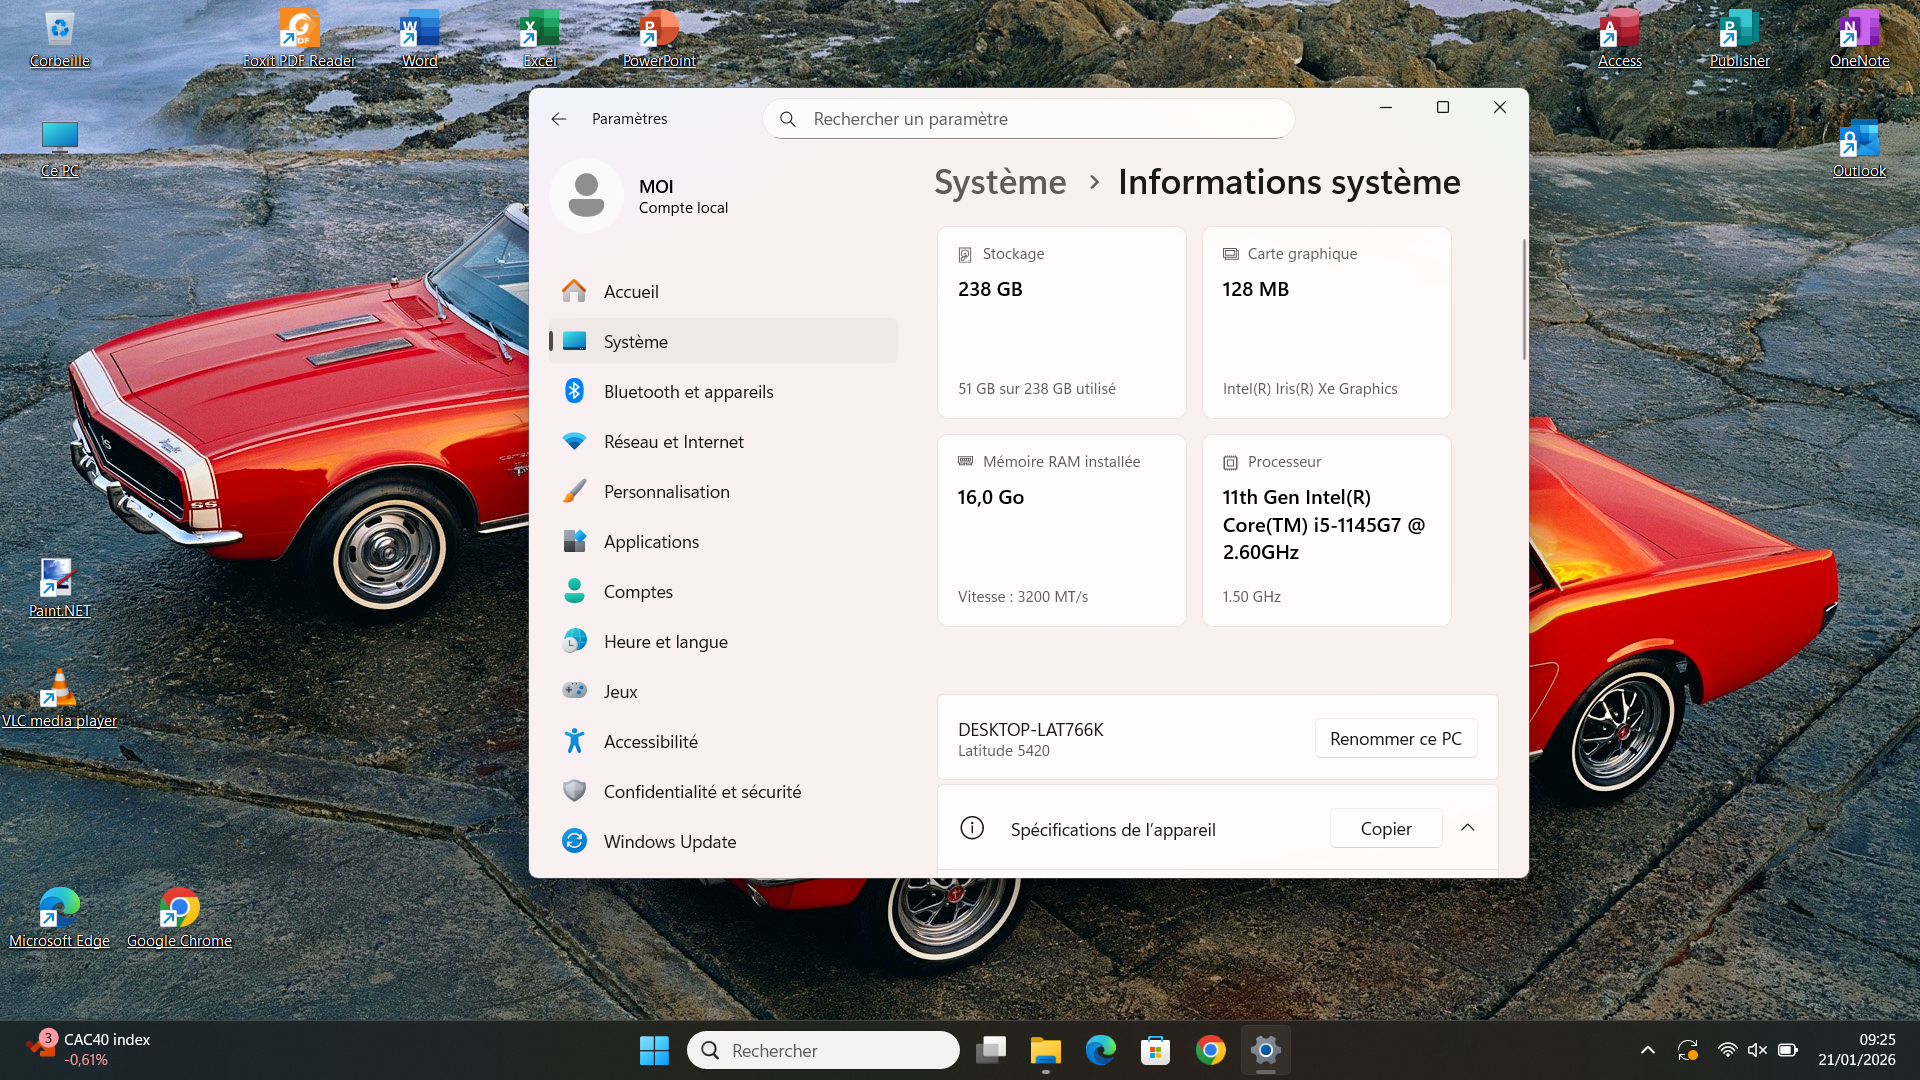Open the PowerPoint desktop shortcut
This screenshot has height=1080, width=1920.
click(659, 38)
